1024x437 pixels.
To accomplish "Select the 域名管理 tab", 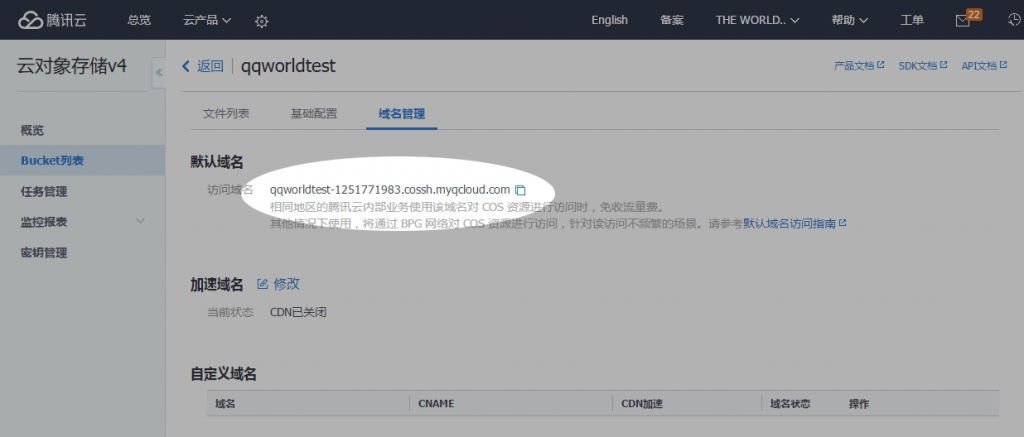I will 401,113.
